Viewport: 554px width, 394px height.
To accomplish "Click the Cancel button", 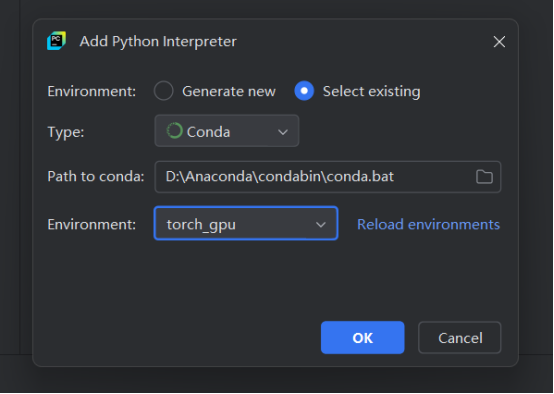I will [460, 338].
